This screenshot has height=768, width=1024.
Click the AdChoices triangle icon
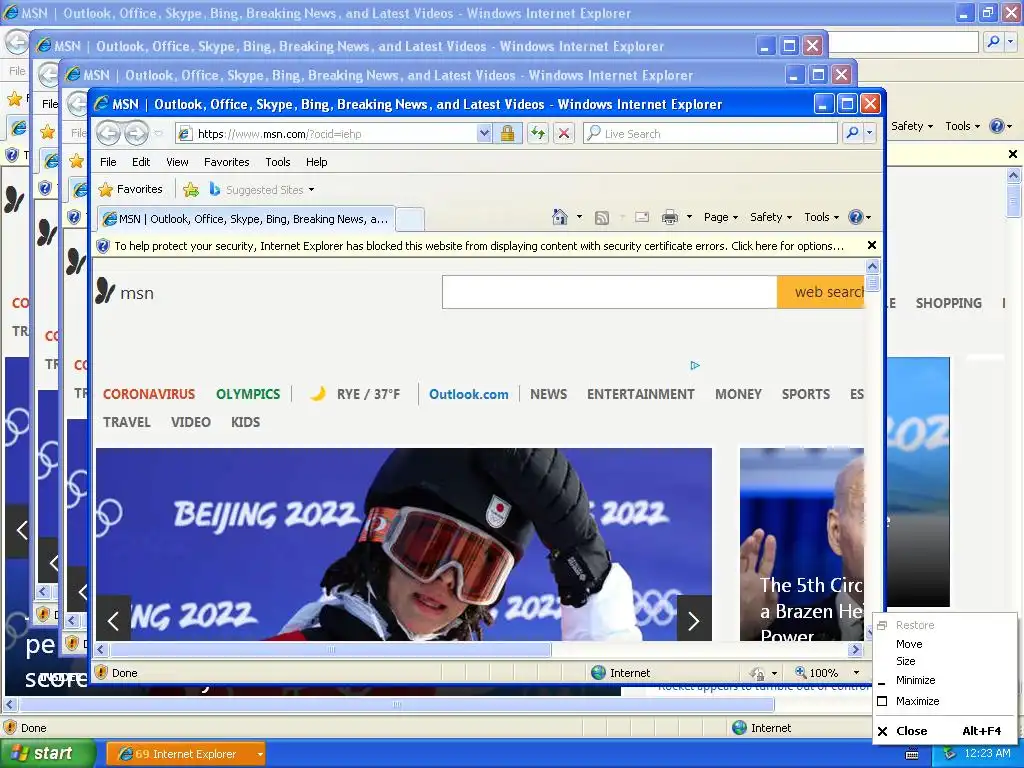pos(695,365)
